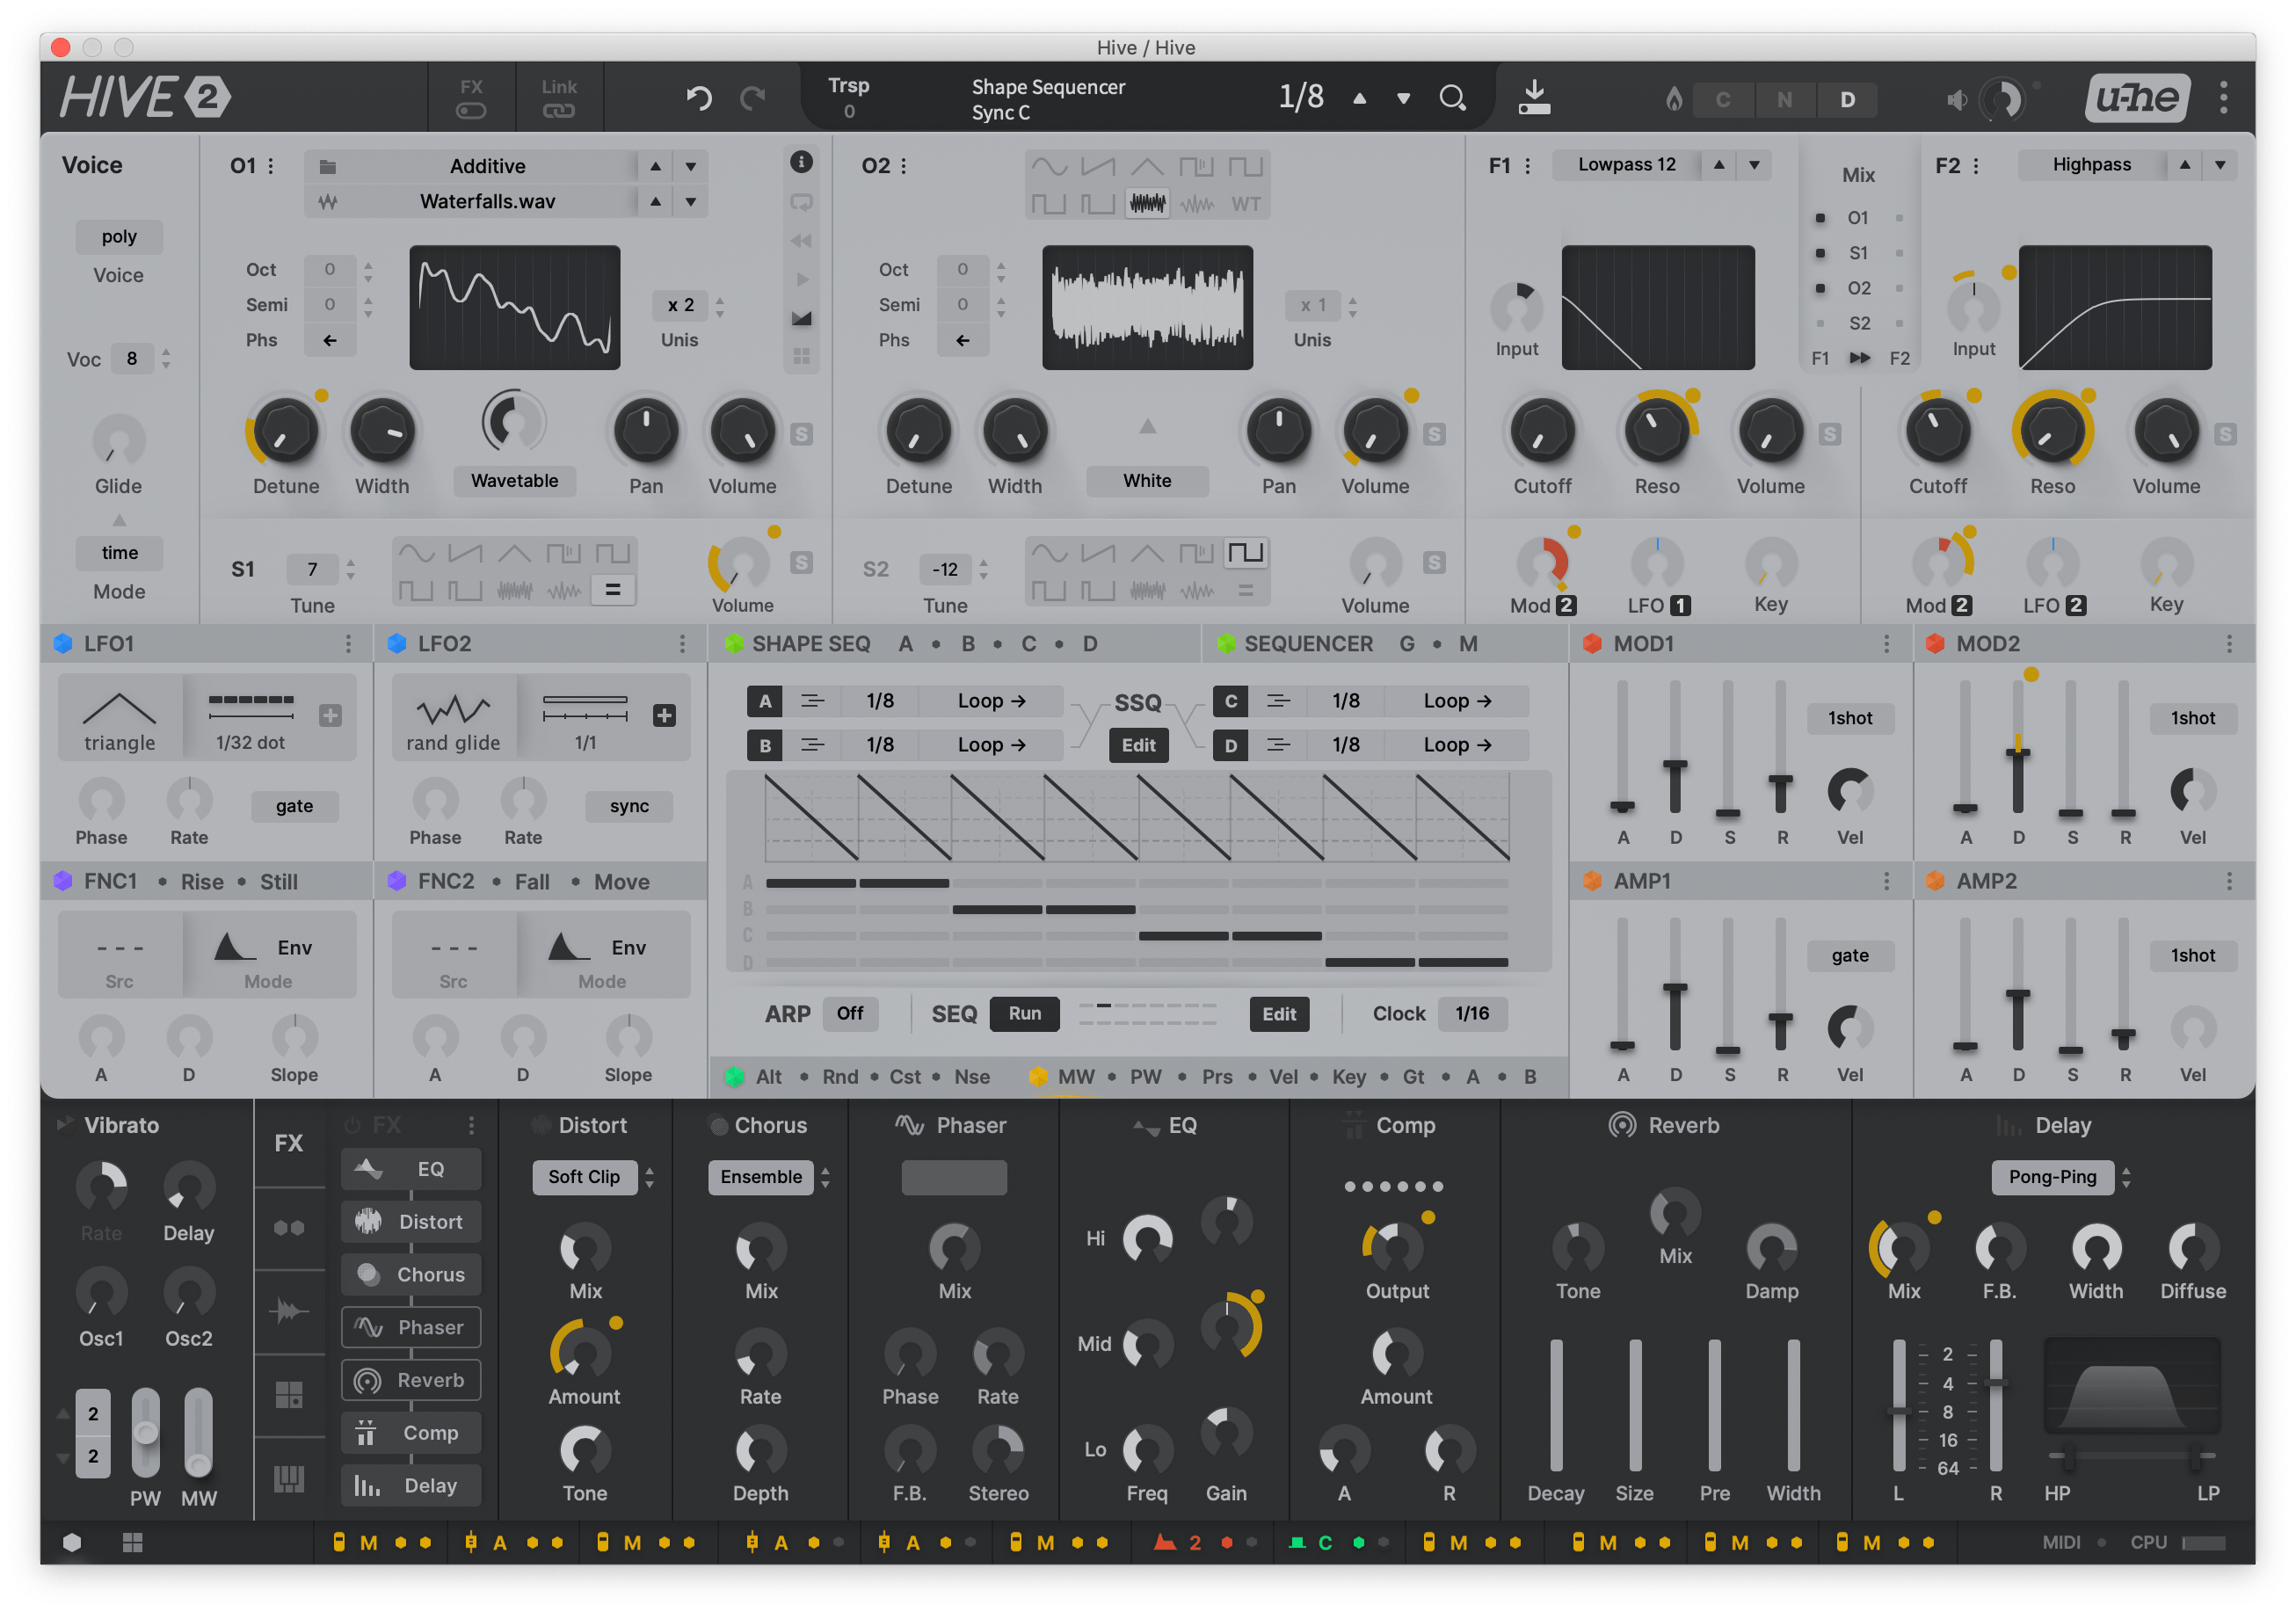Viewport: 2296px width, 1612px height.
Task: Click the LFO2 rand glide waveform
Action: [x=453, y=719]
